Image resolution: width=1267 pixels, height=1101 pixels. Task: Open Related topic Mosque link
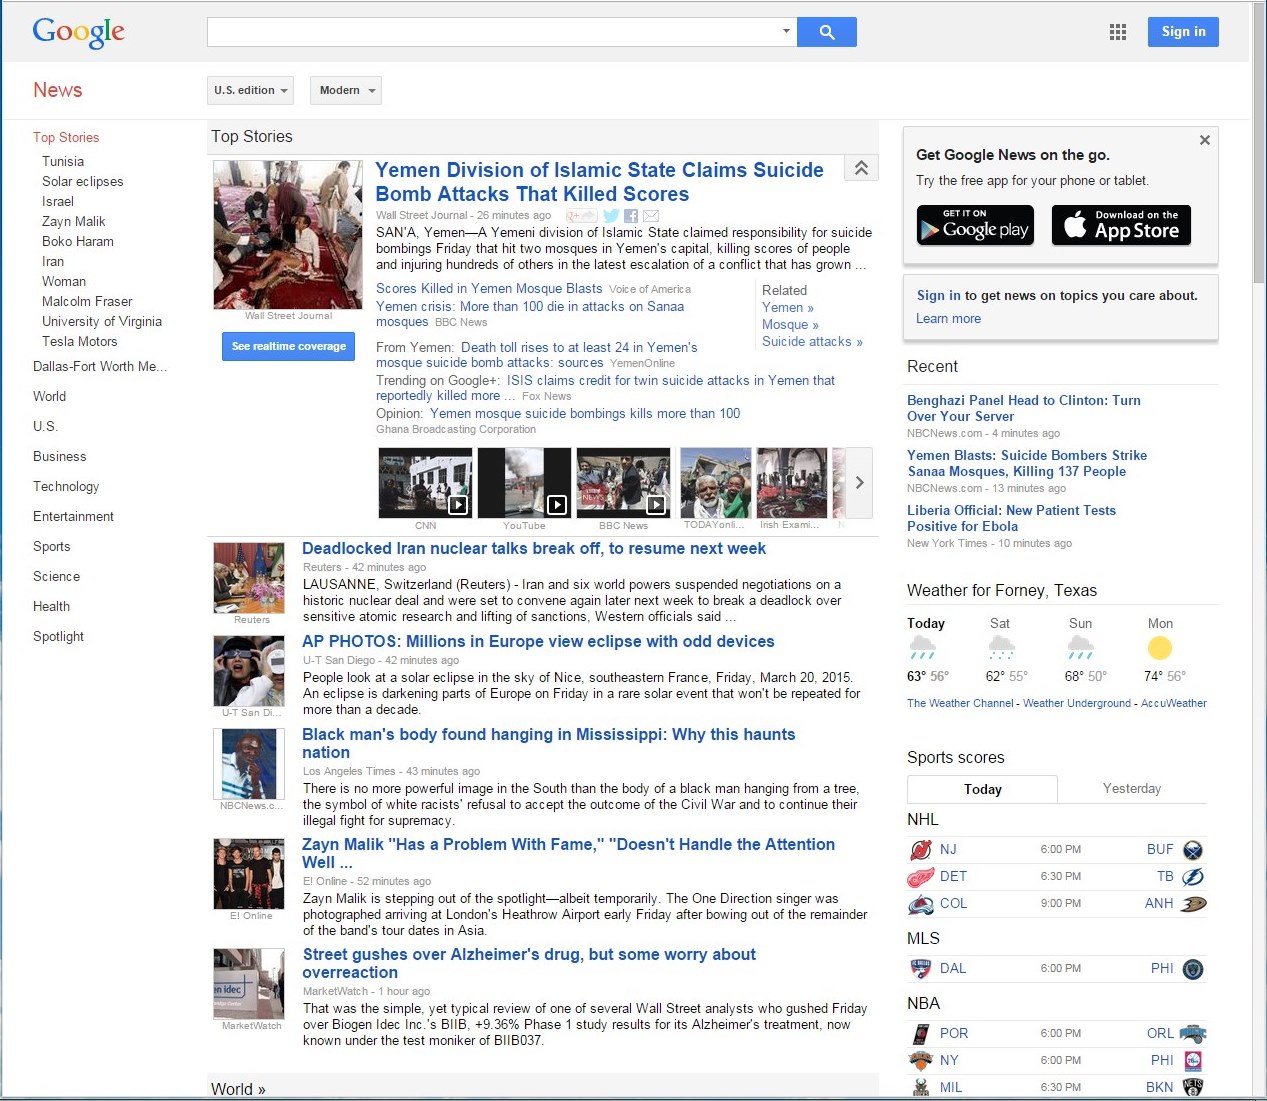(790, 325)
